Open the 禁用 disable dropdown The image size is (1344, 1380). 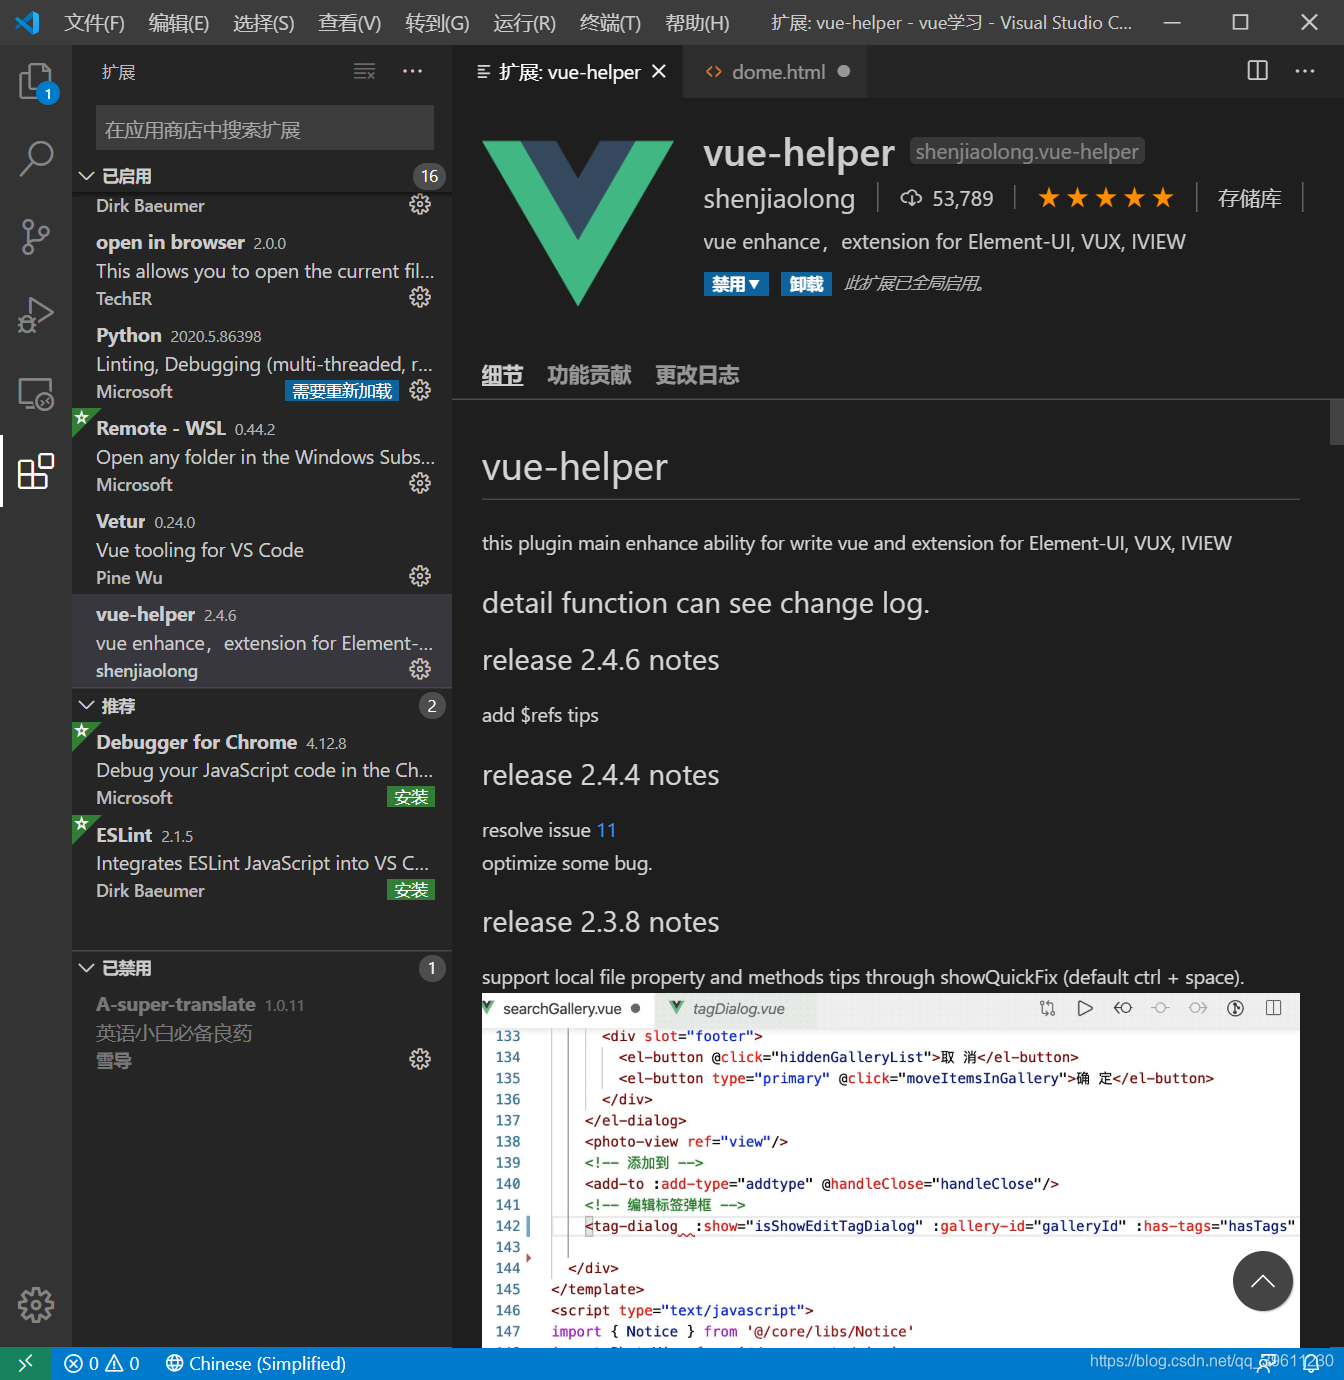tap(736, 284)
